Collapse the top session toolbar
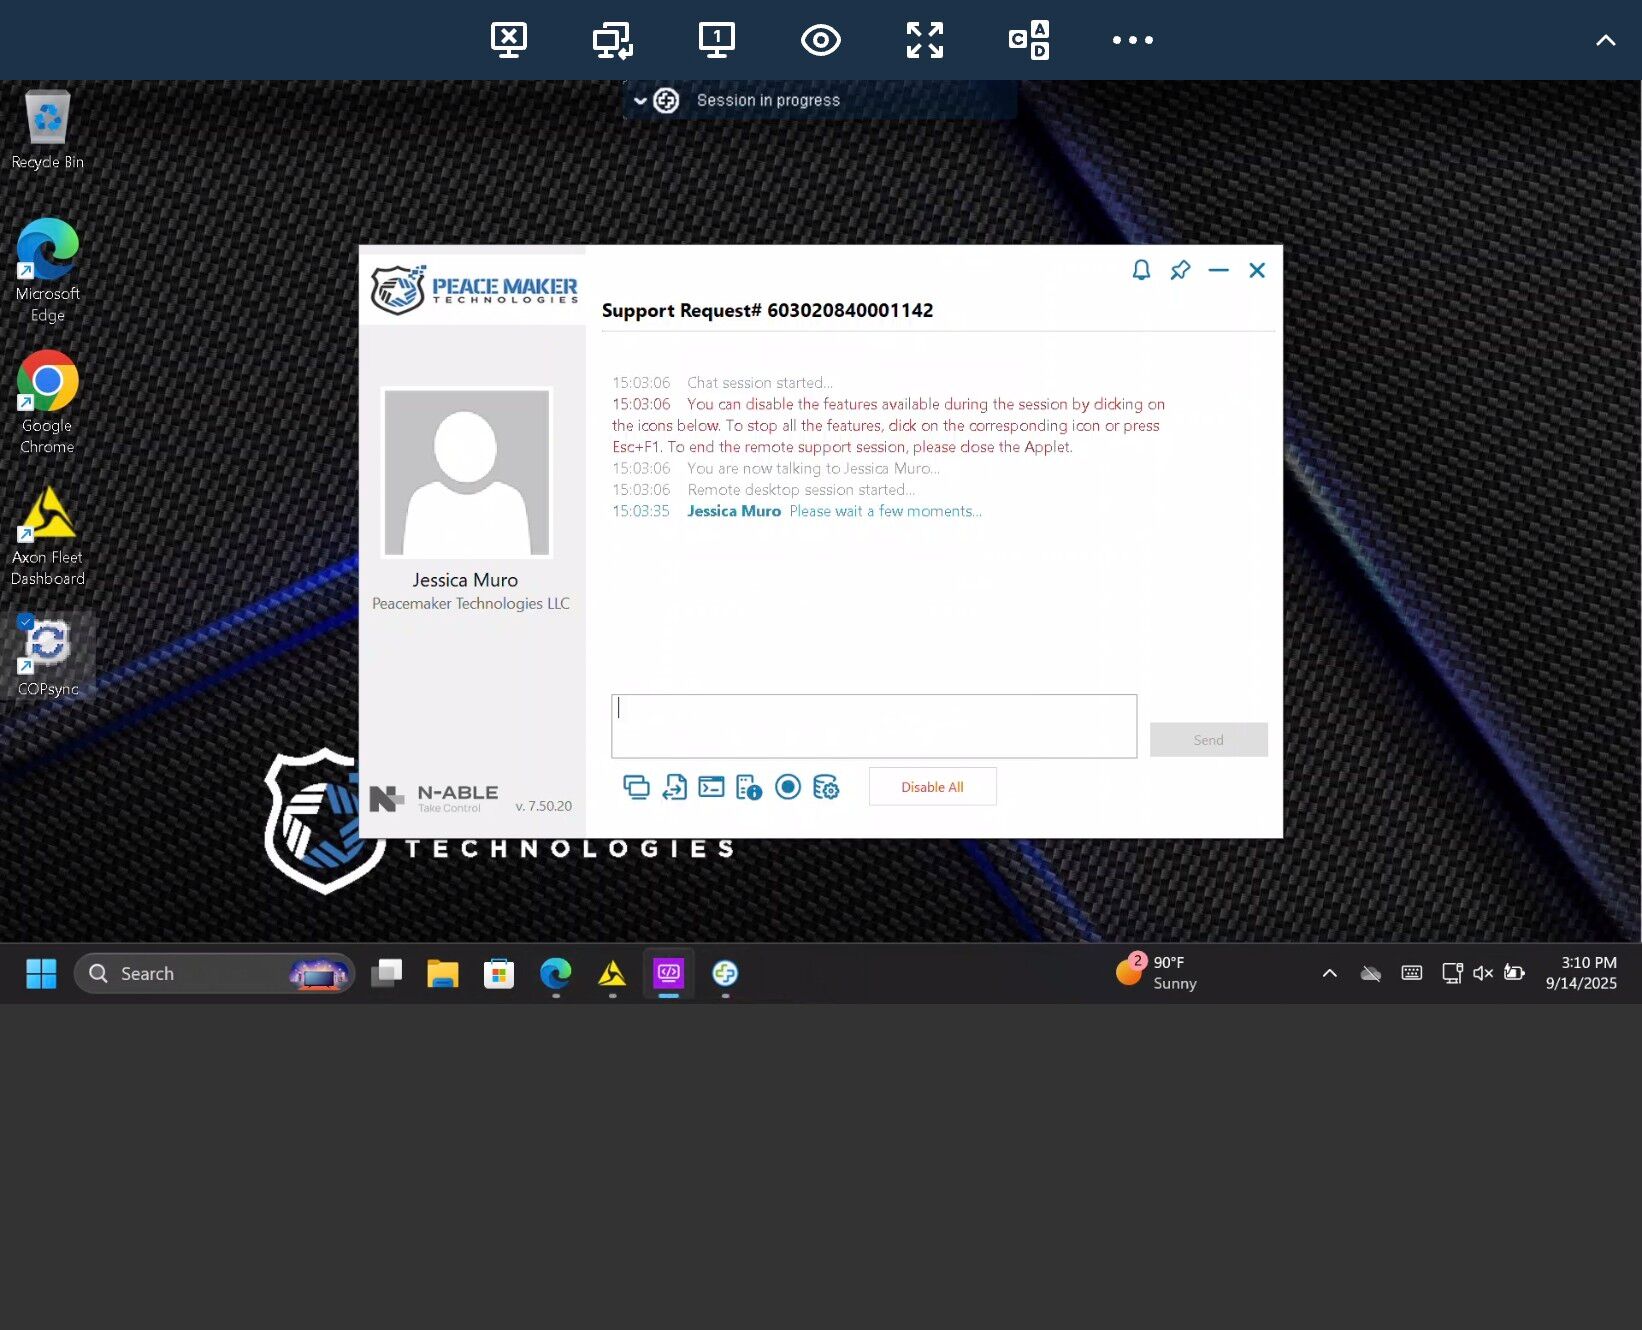The image size is (1642, 1330). click(x=1605, y=40)
